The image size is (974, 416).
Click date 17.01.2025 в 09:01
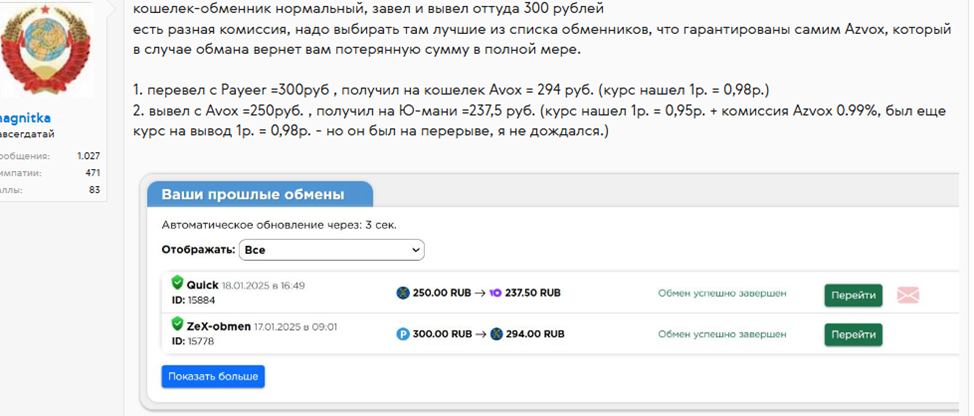(x=295, y=327)
